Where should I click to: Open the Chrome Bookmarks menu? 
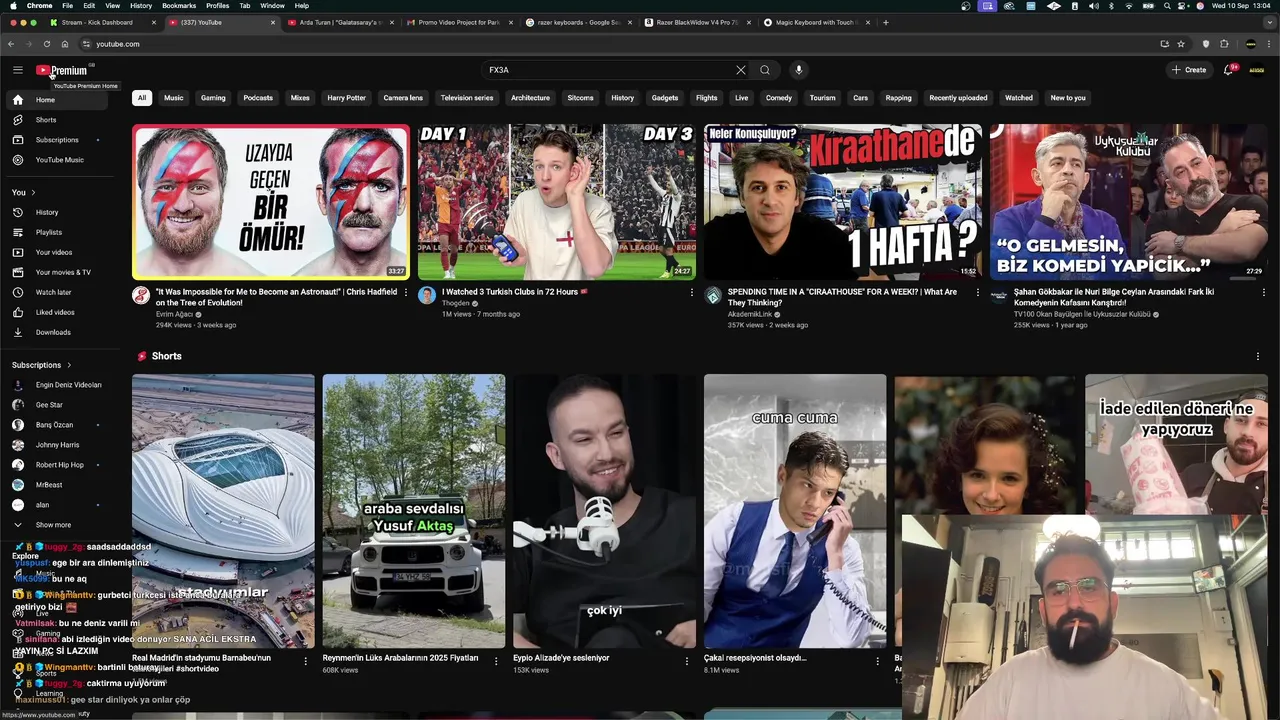[x=179, y=5]
